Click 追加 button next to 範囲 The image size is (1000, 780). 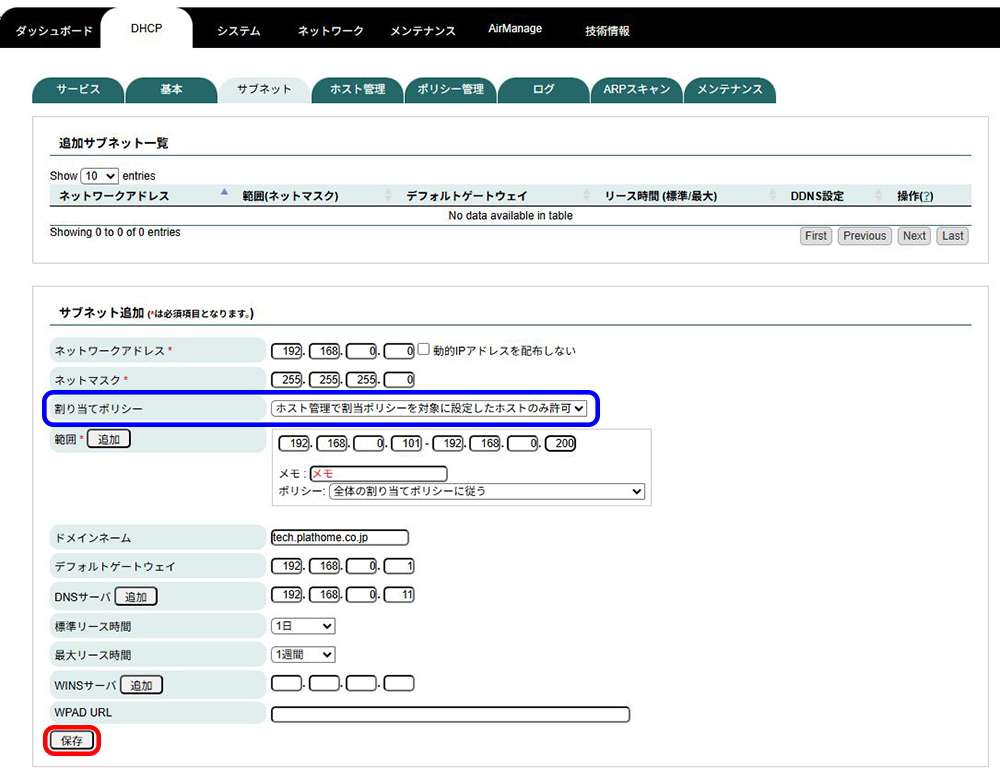point(109,439)
